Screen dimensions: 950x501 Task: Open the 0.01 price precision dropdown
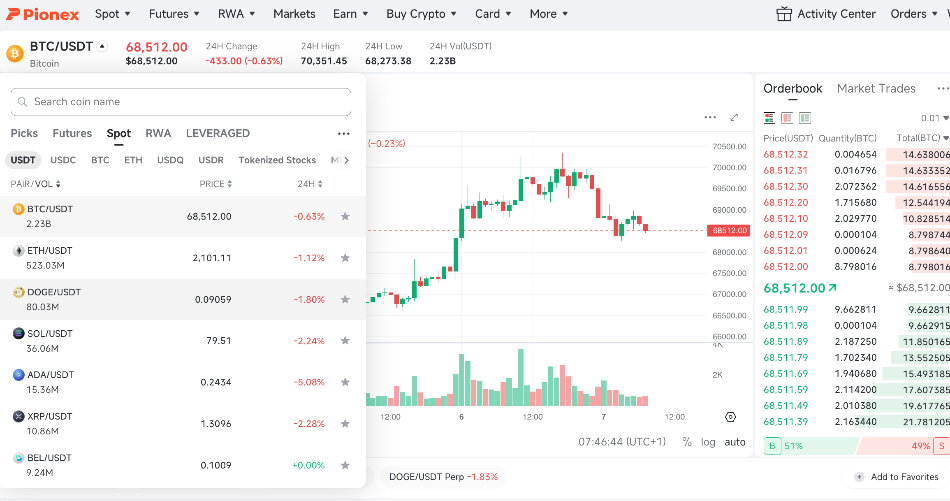[934, 118]
